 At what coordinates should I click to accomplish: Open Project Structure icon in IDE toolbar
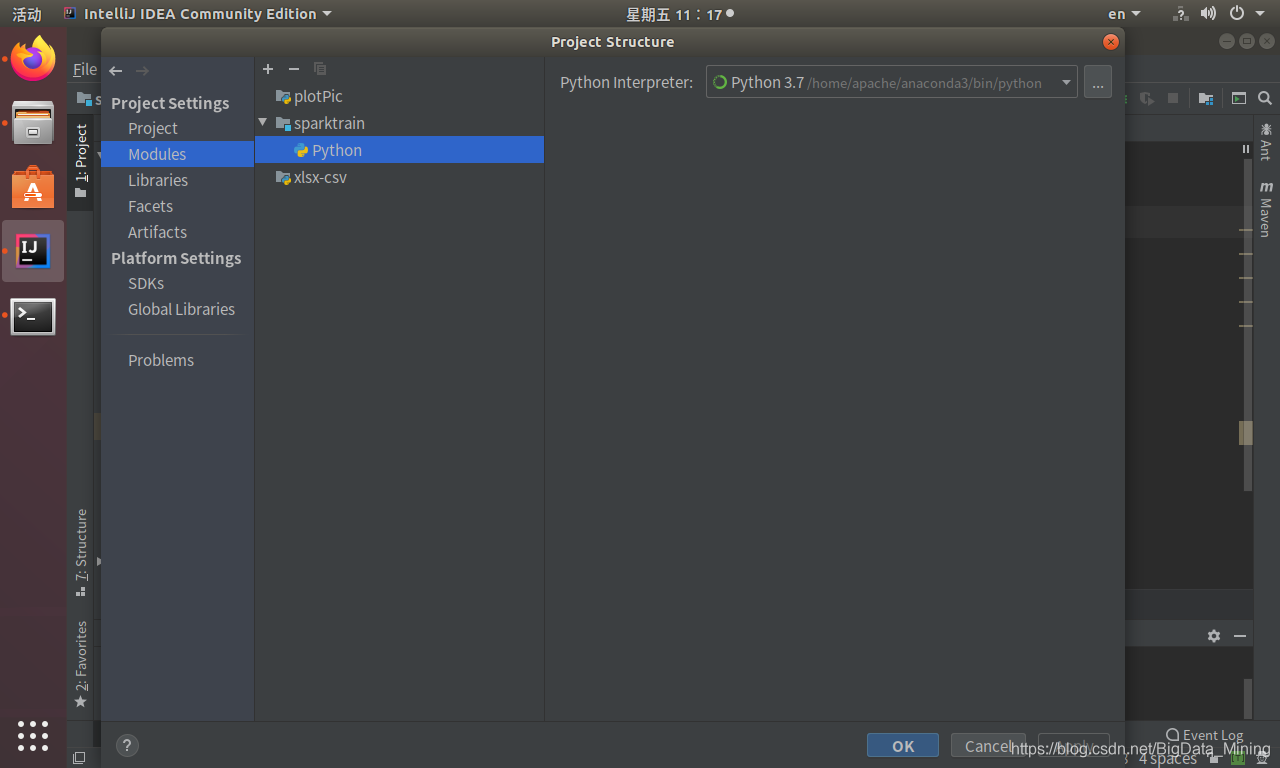click(1206, 98)
